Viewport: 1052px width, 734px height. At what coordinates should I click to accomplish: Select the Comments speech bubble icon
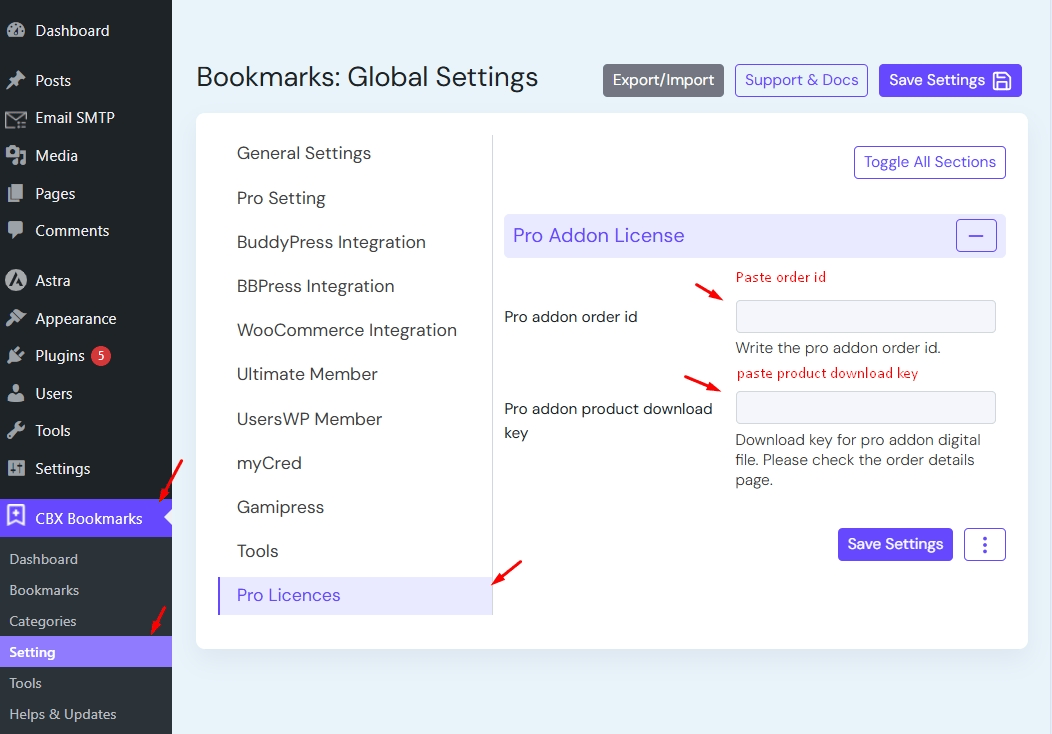click(17, 231)
